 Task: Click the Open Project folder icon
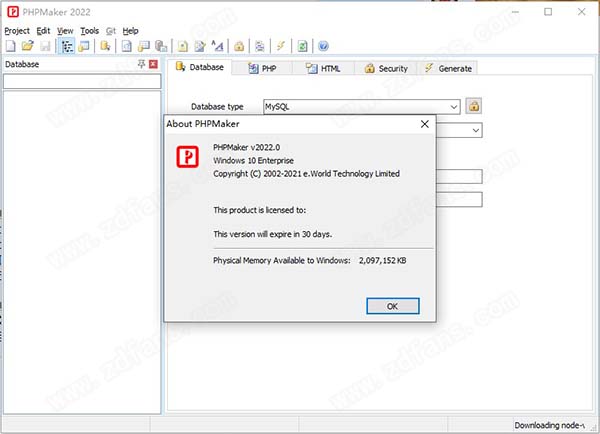point(28,46)
